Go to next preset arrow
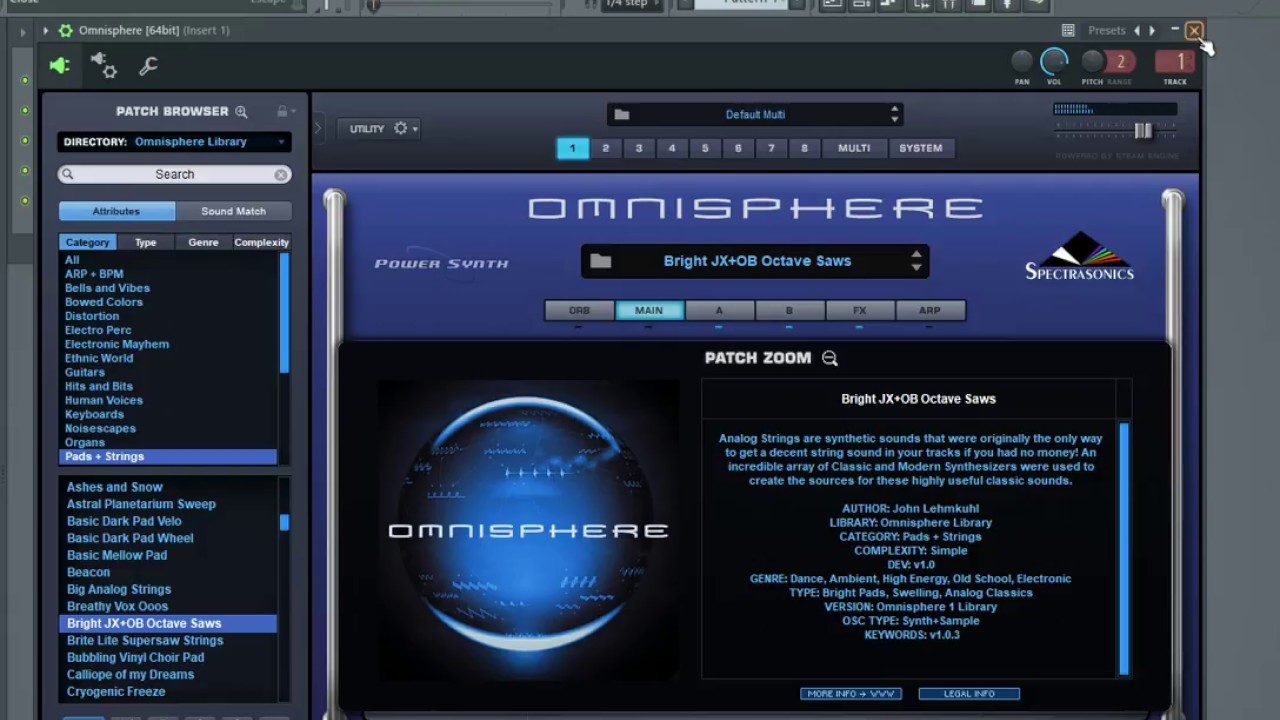1280x720 pixels. pyautogui.click(x=1152, y=31)
